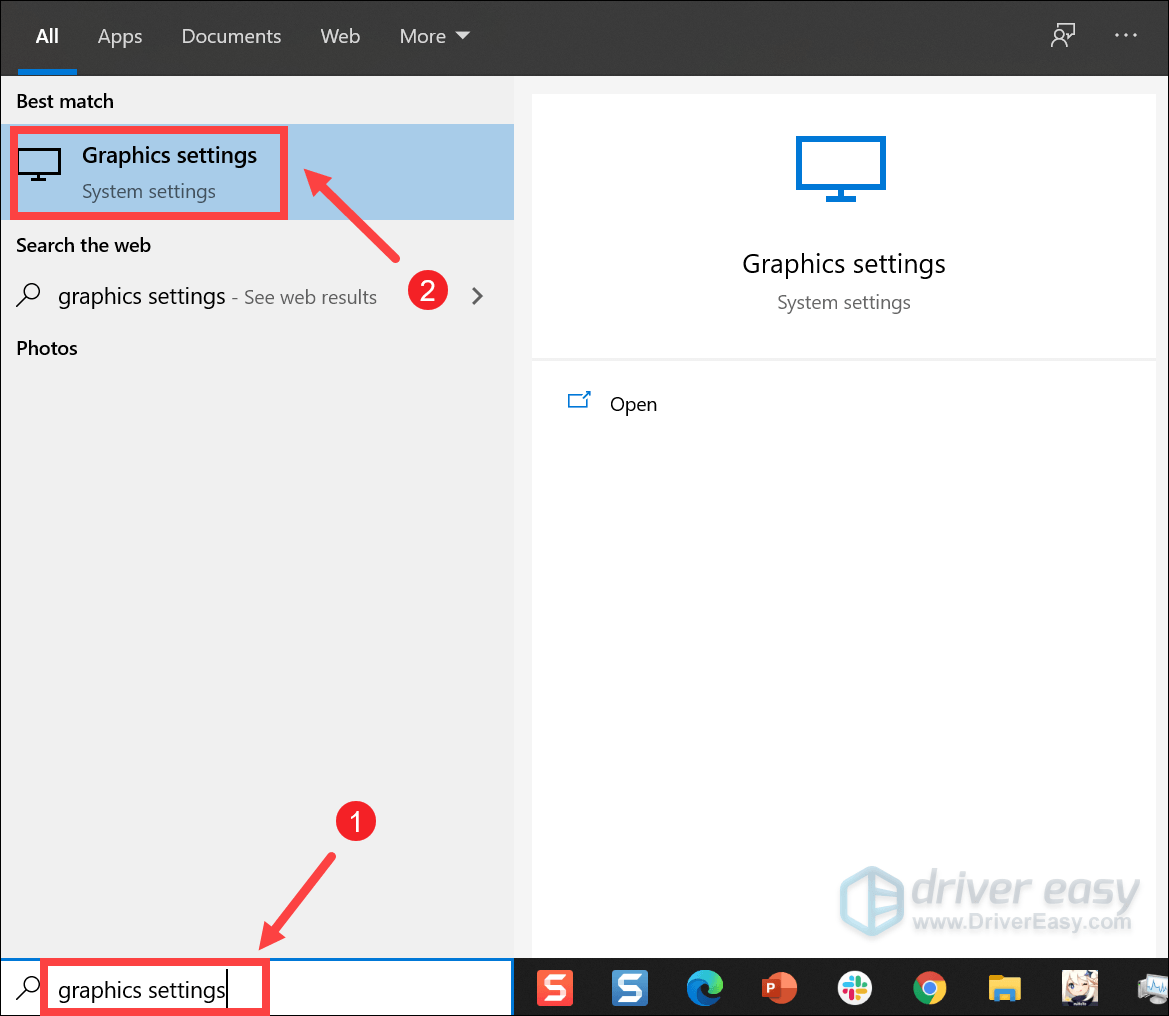The width and height of the screenshot is (1169, 1016).
Task: Expand the More dropdown
Action: pyautogui.click(x=435, y=36)
